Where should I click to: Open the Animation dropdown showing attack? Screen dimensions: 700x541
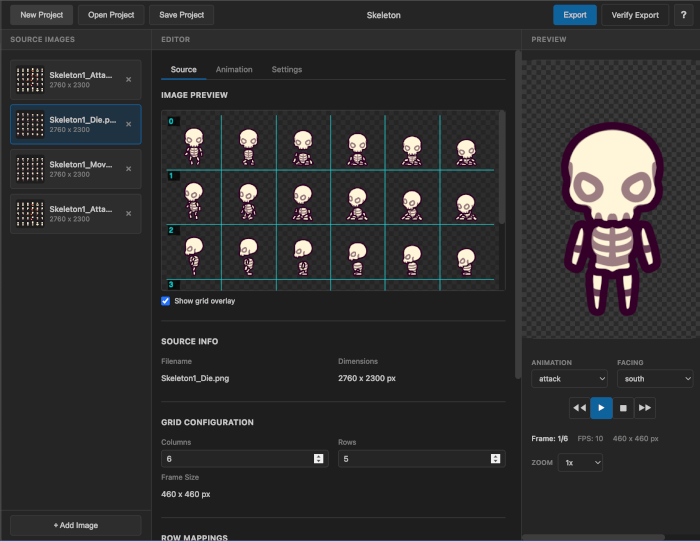569,379
